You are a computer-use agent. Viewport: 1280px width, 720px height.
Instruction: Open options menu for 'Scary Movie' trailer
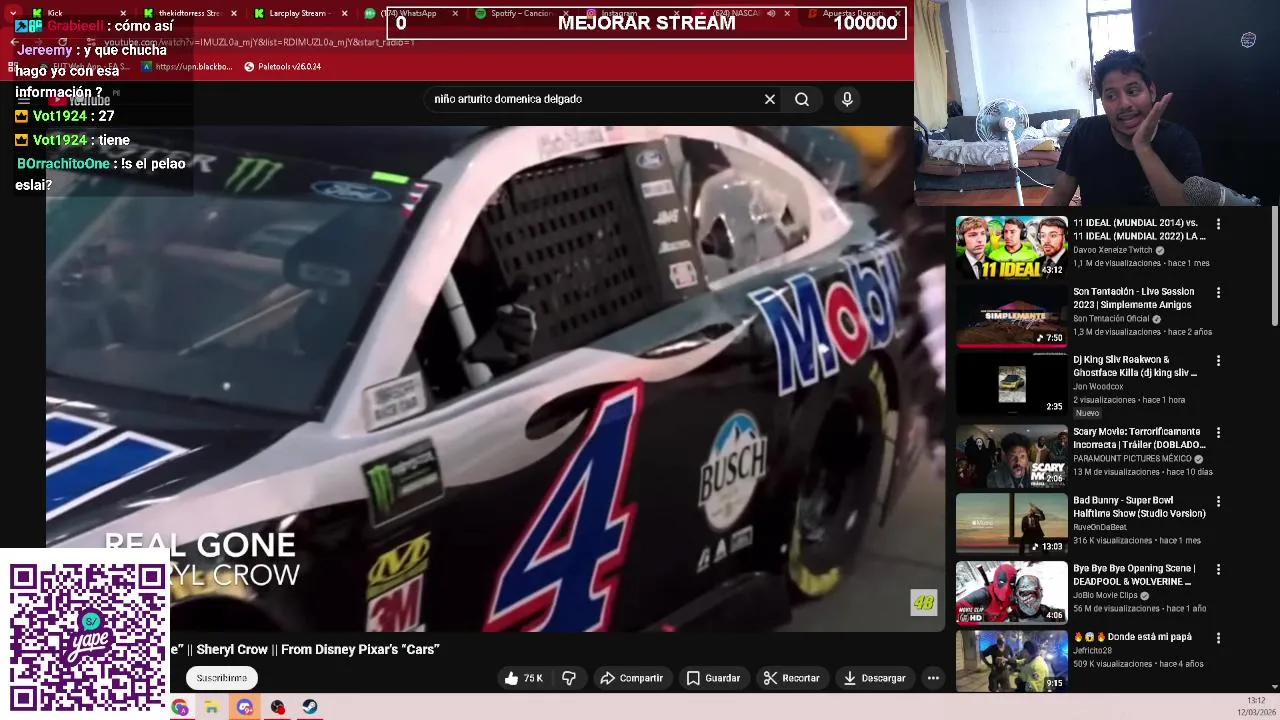pos(1218,432)
